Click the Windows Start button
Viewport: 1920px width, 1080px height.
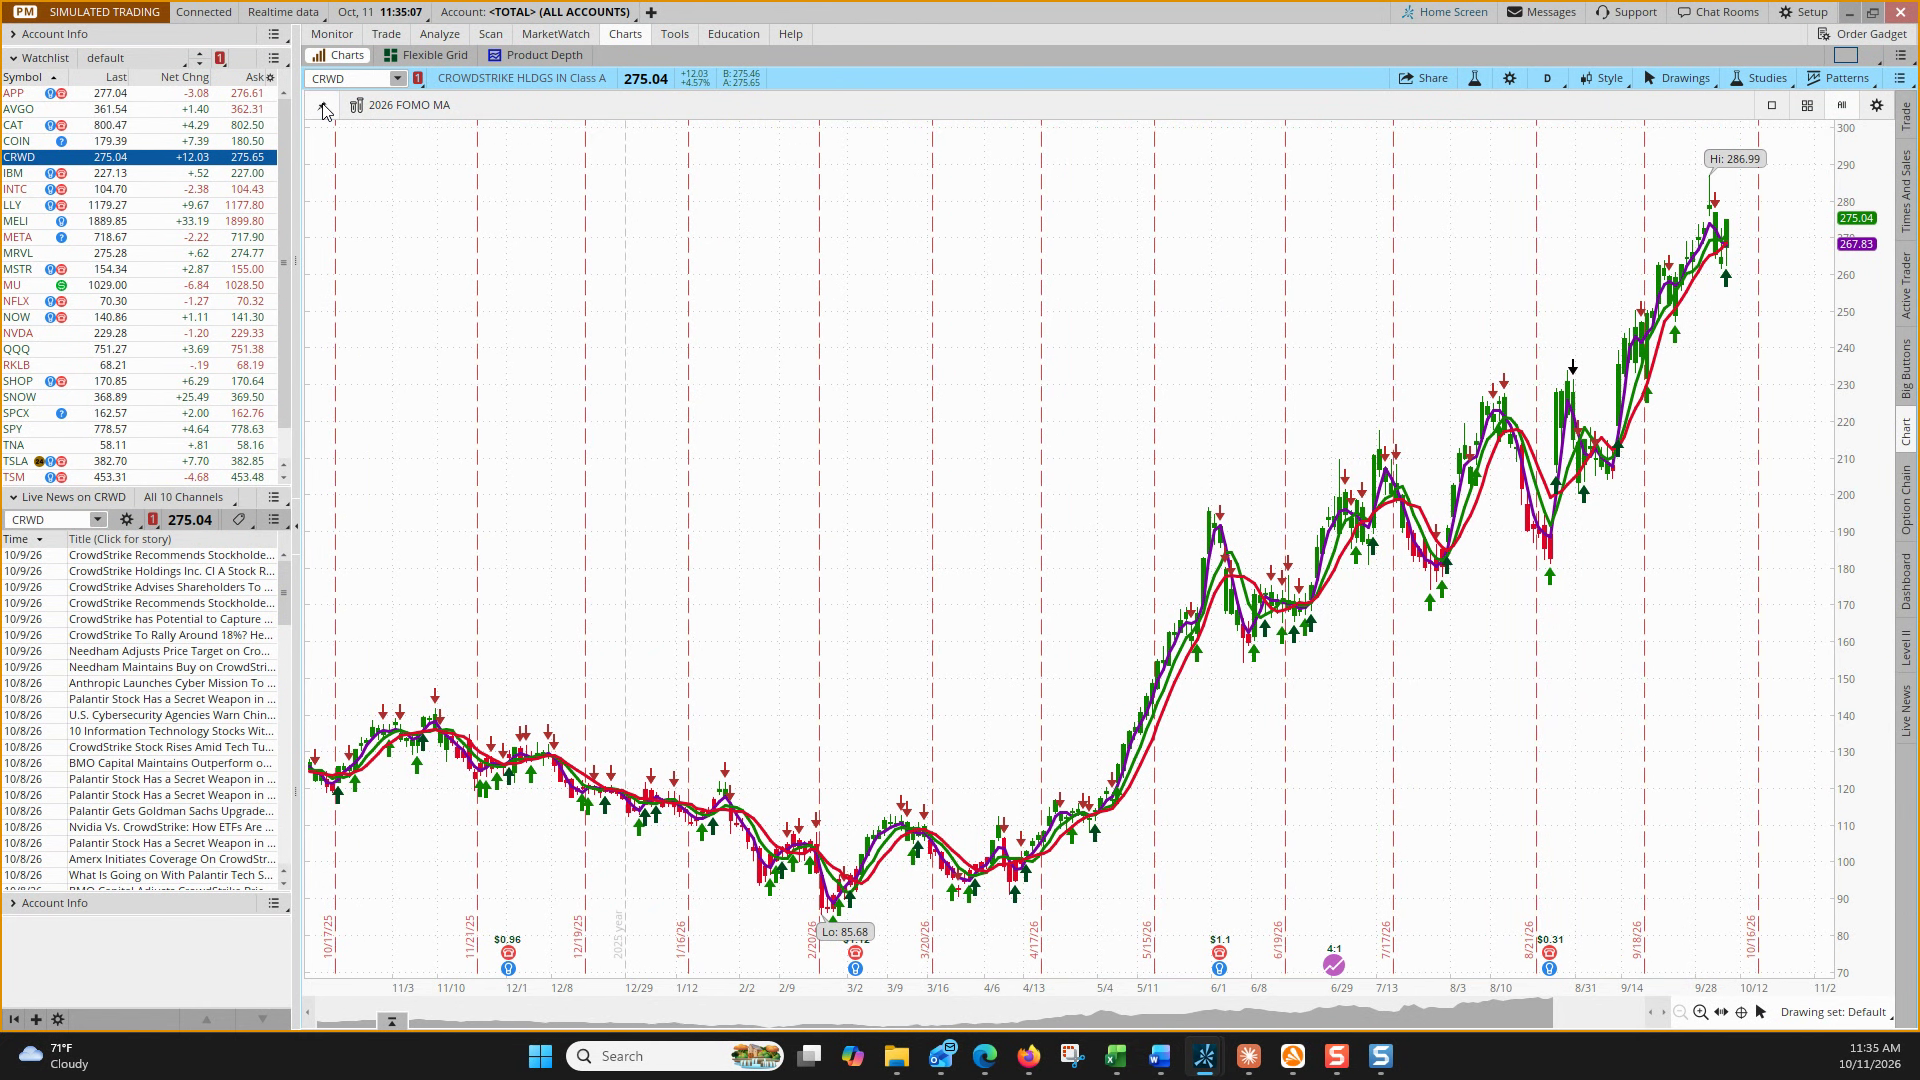540,1056
